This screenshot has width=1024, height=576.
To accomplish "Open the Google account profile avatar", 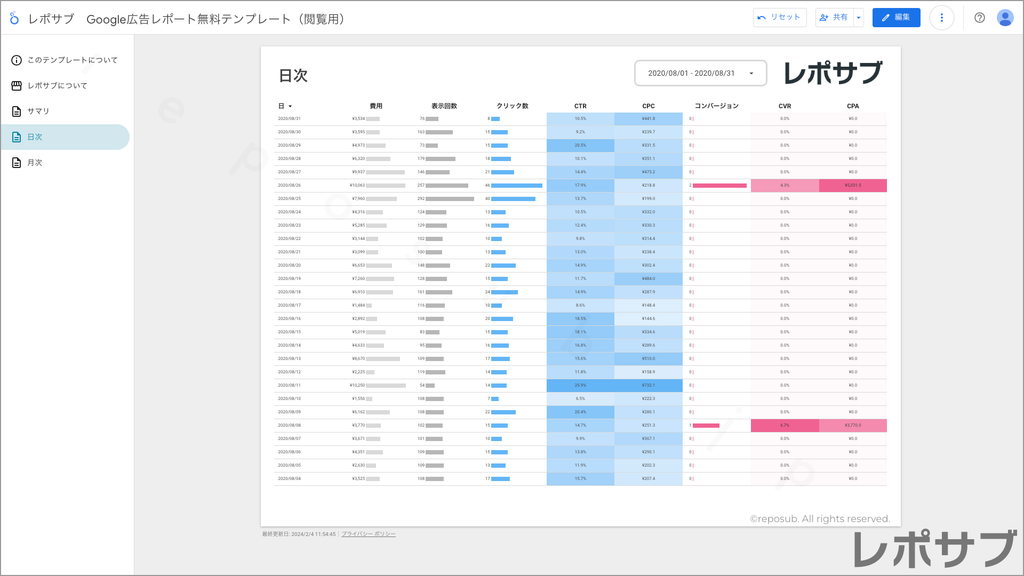I will pos(1005,17).
